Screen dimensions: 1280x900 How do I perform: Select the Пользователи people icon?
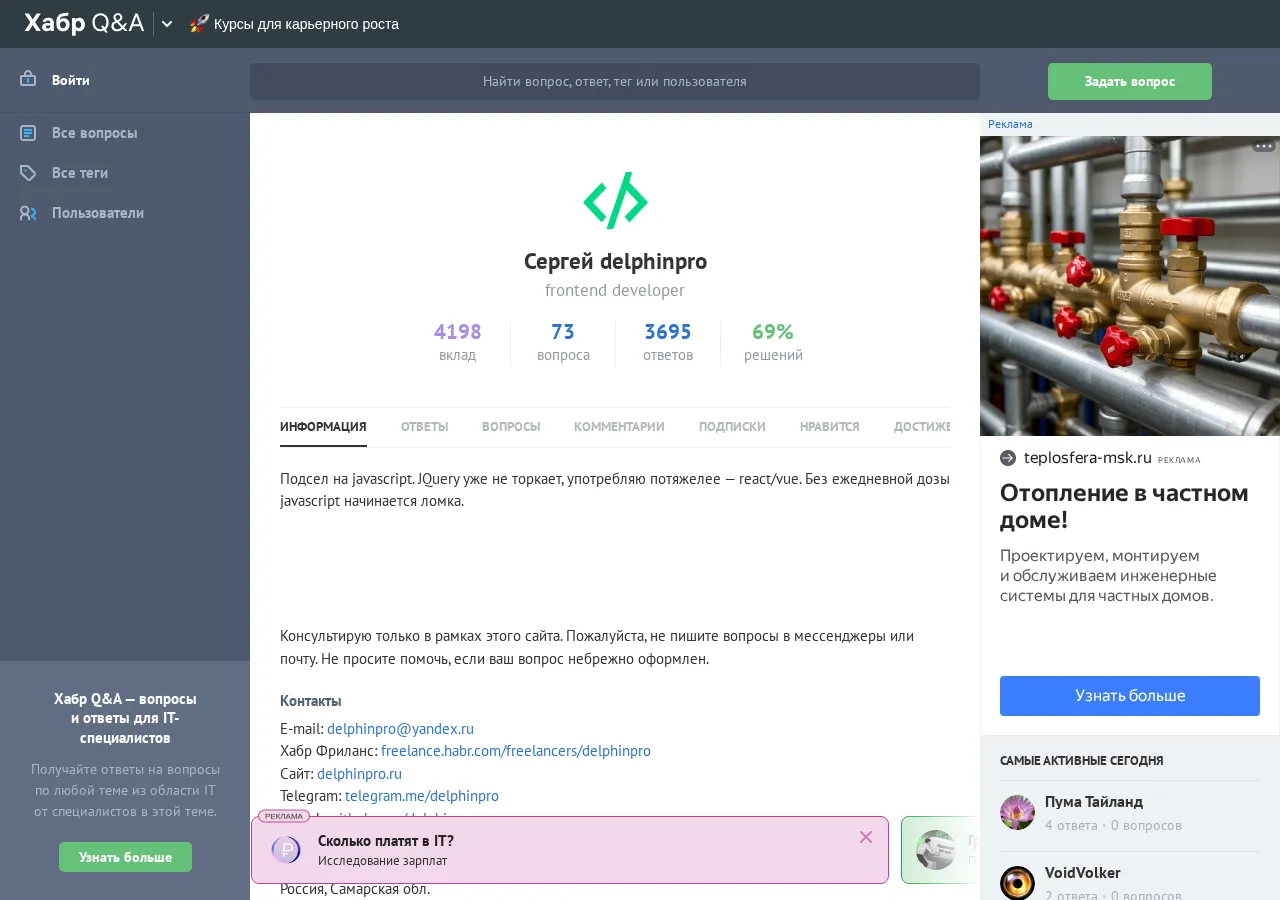coord(28,212)
